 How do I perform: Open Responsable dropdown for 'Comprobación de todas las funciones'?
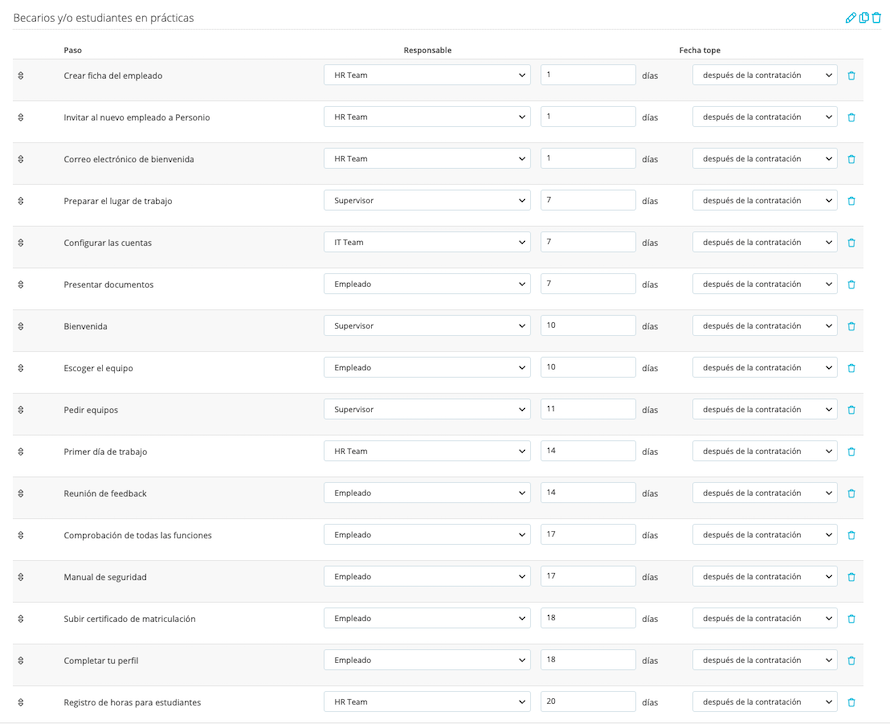click(427, 534)
